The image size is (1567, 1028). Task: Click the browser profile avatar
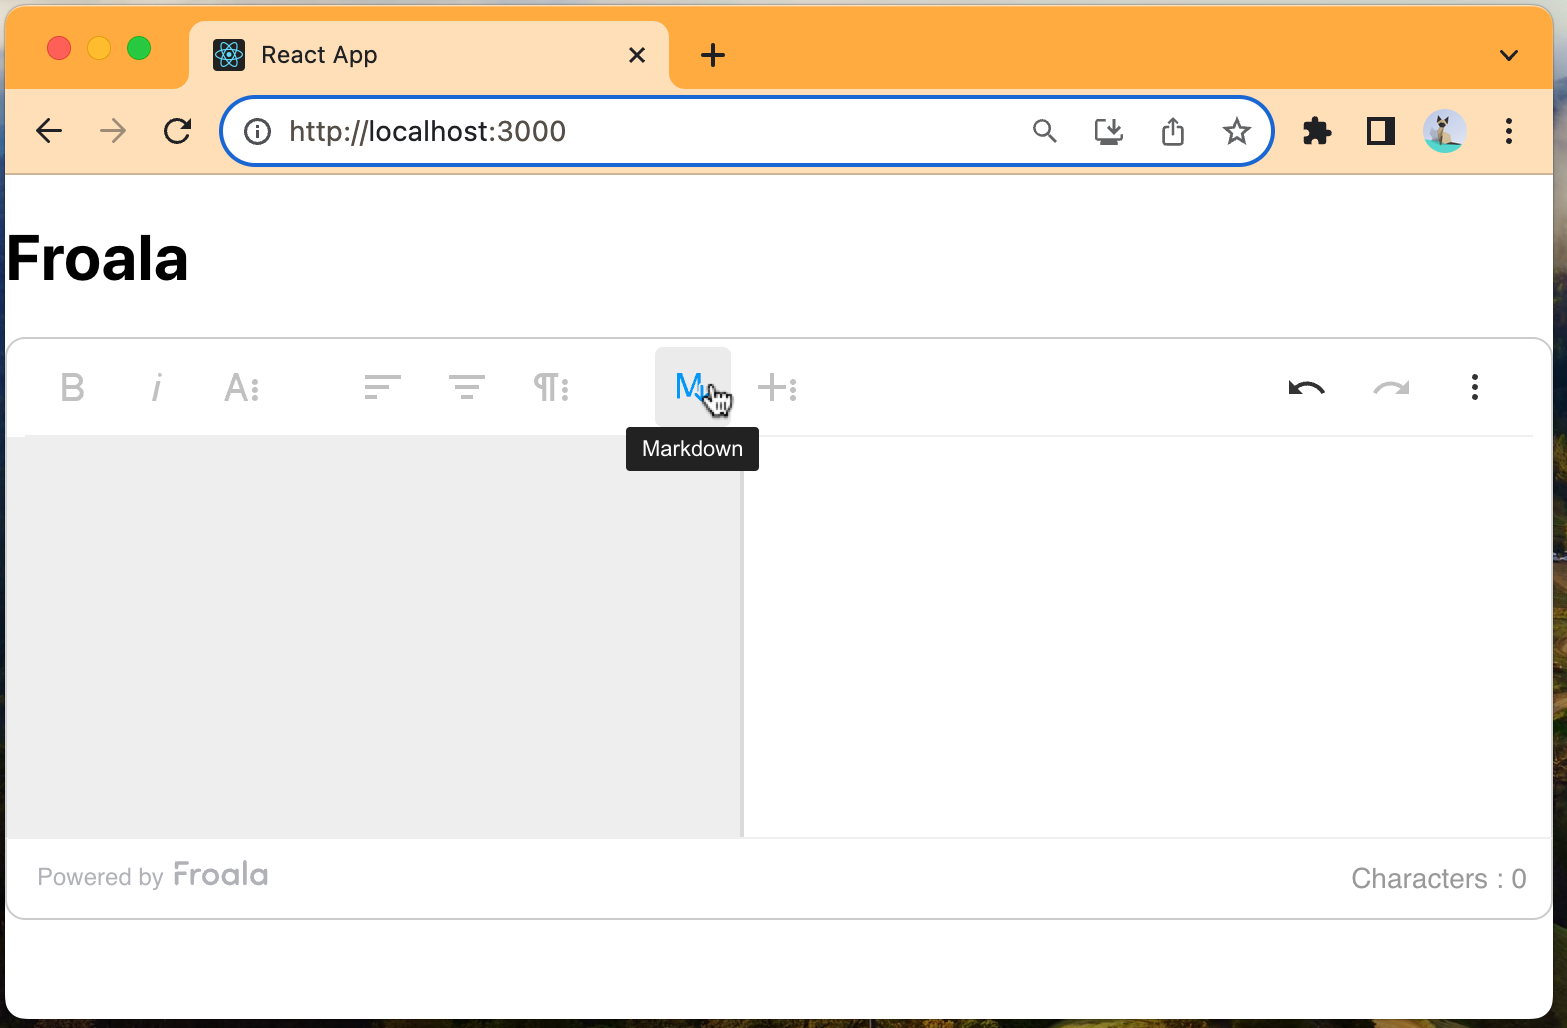[x=1444, y=131]
